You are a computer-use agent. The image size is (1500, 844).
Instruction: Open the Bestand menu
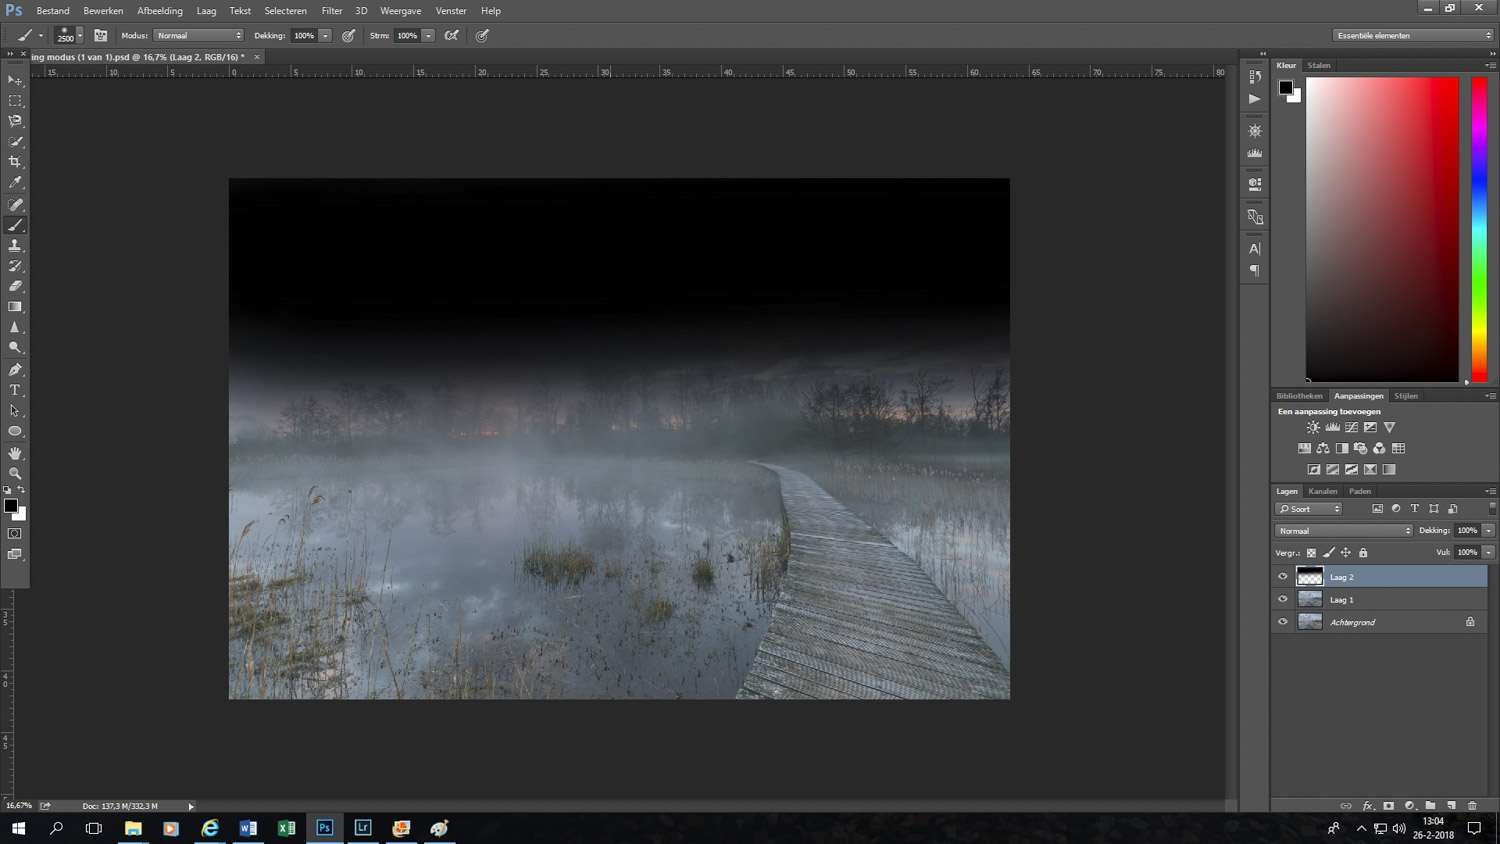click(53, 11)
